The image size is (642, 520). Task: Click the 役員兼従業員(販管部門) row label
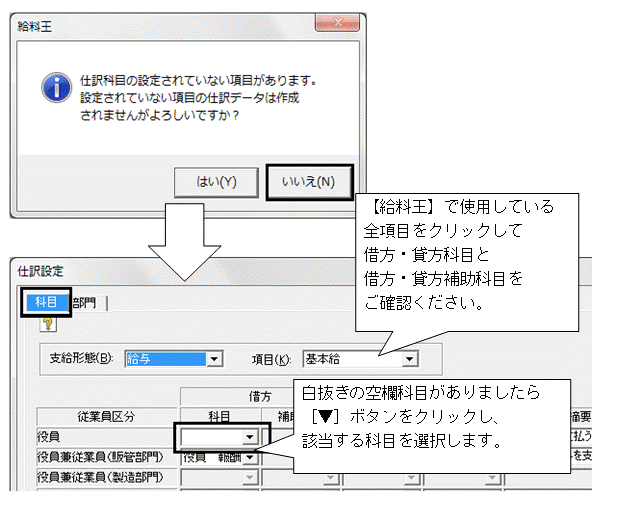tap(100, 457)
